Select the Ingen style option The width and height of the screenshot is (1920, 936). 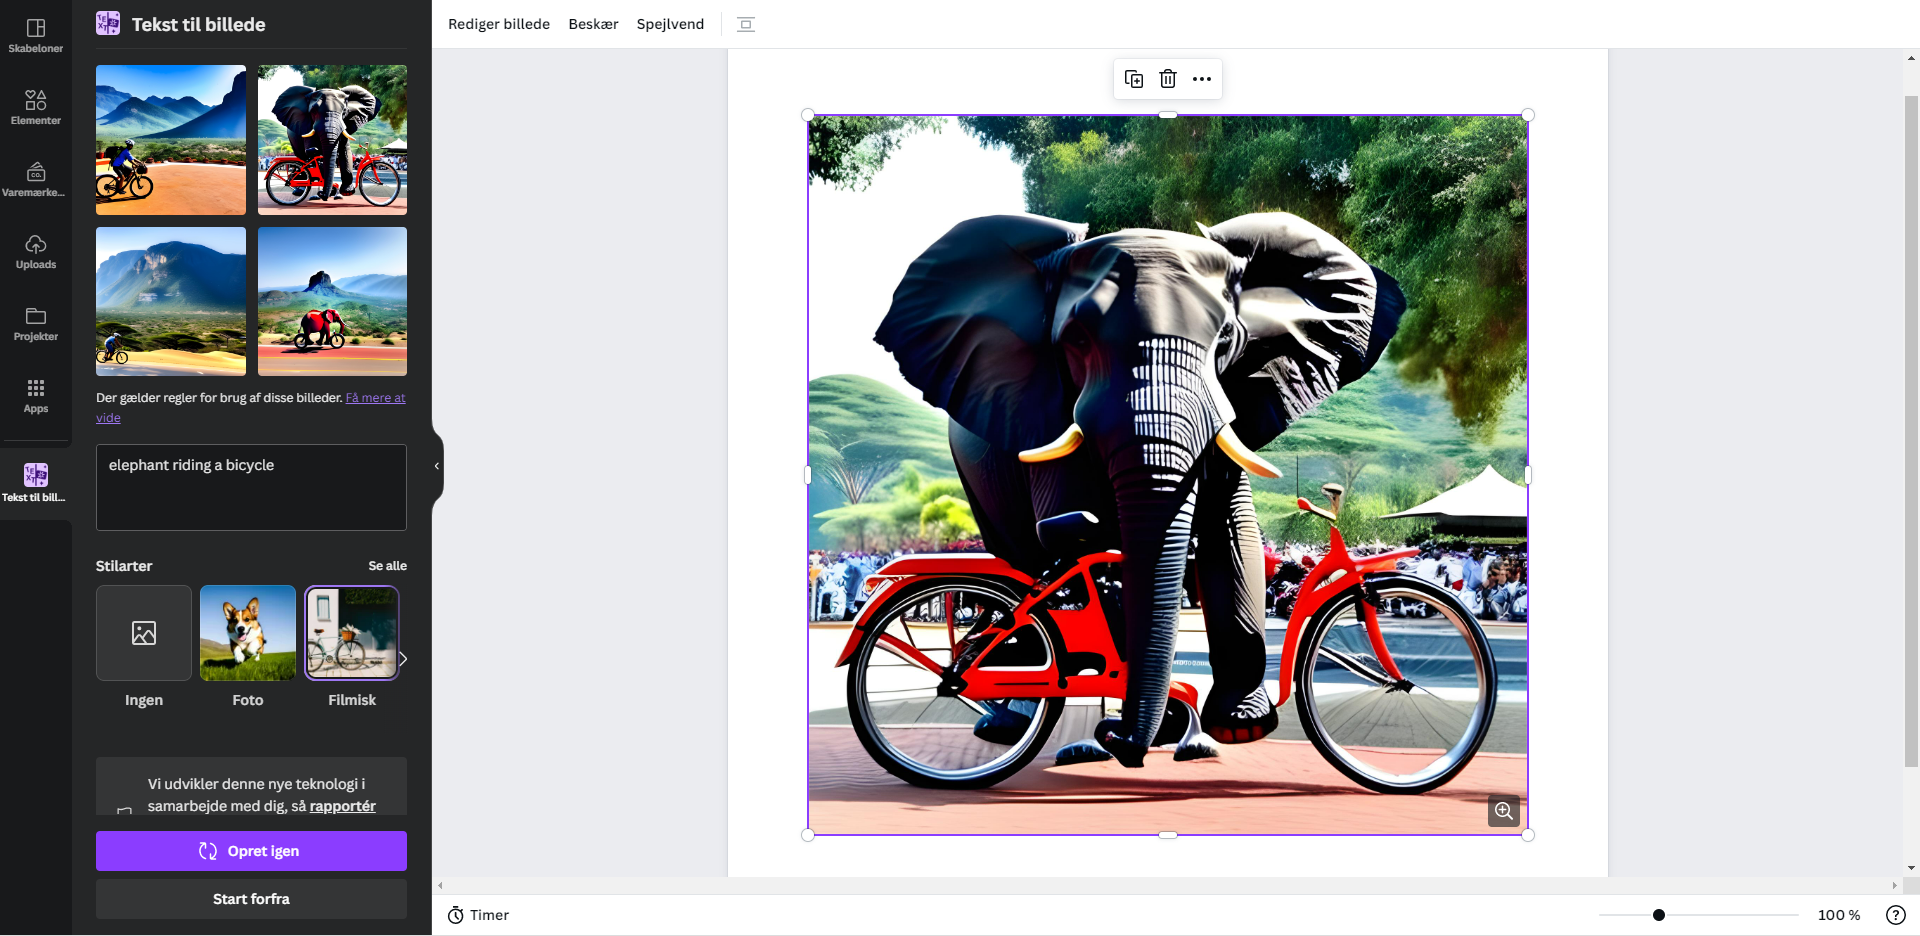(x=144, y=633)
